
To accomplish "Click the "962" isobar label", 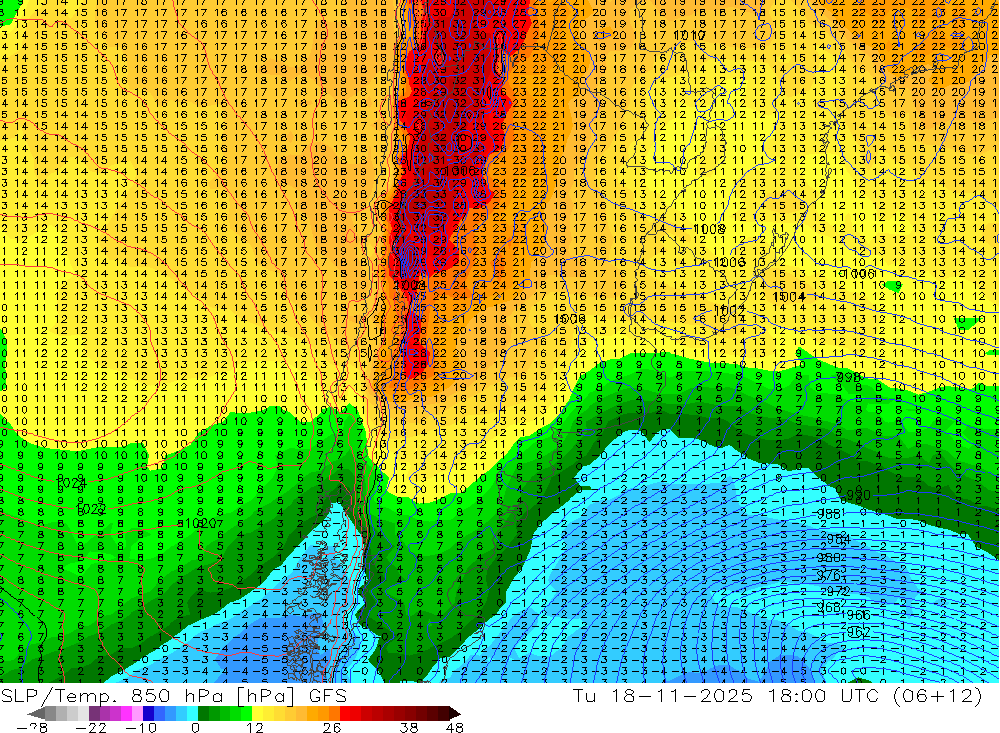I will pos(859,632).
